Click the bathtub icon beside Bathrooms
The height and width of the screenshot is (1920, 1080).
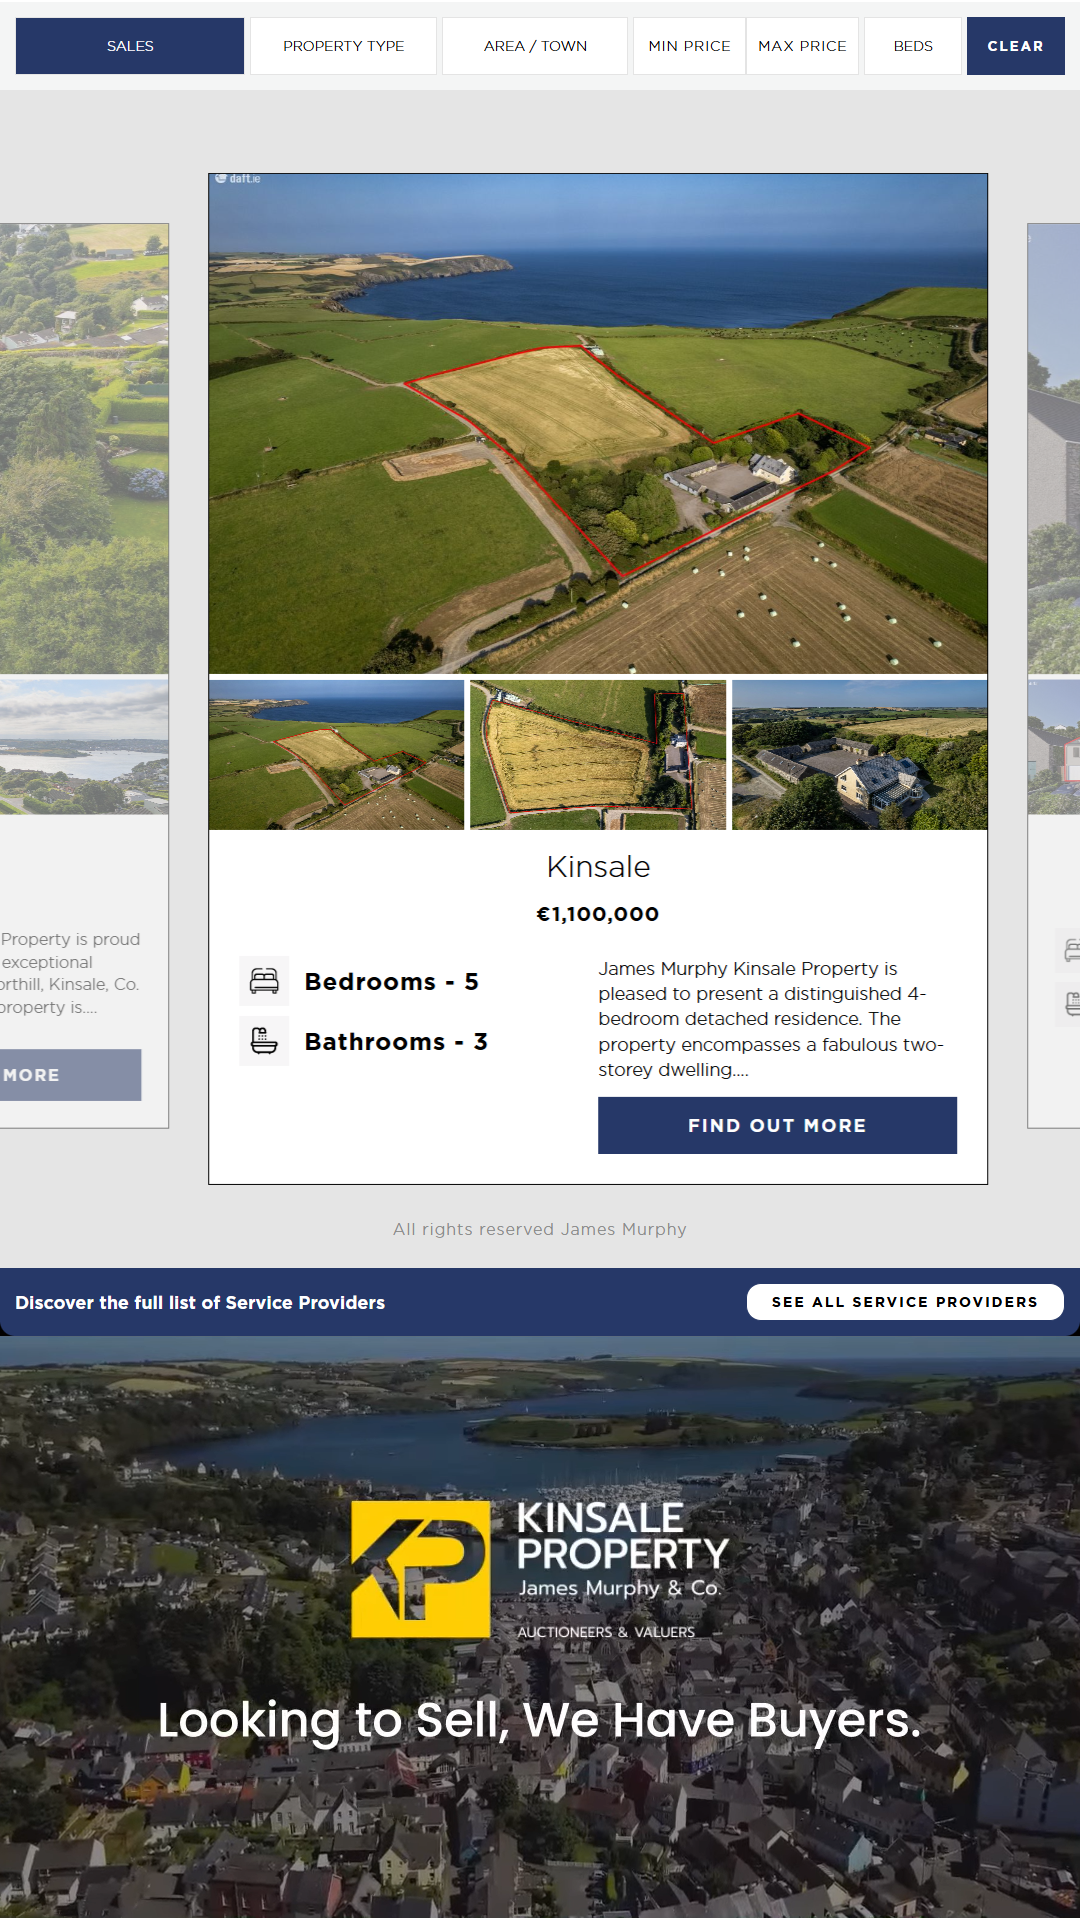click(264, 1041)
